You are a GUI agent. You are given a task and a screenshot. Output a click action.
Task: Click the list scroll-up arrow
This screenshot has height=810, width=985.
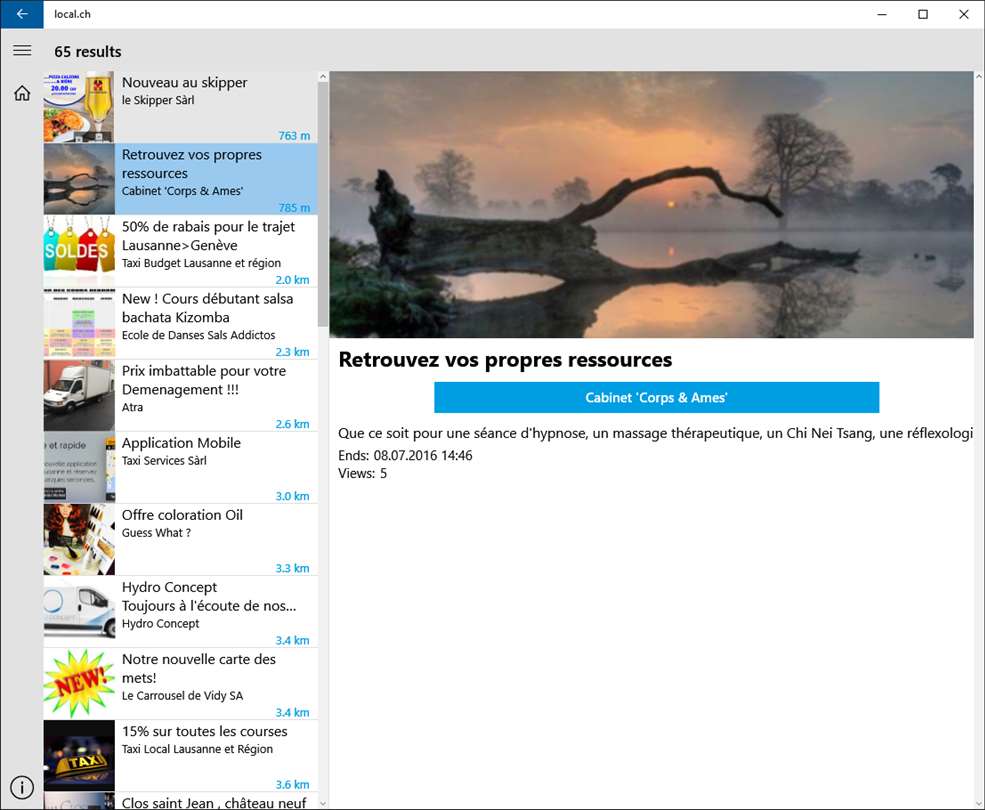coord(323,77)
